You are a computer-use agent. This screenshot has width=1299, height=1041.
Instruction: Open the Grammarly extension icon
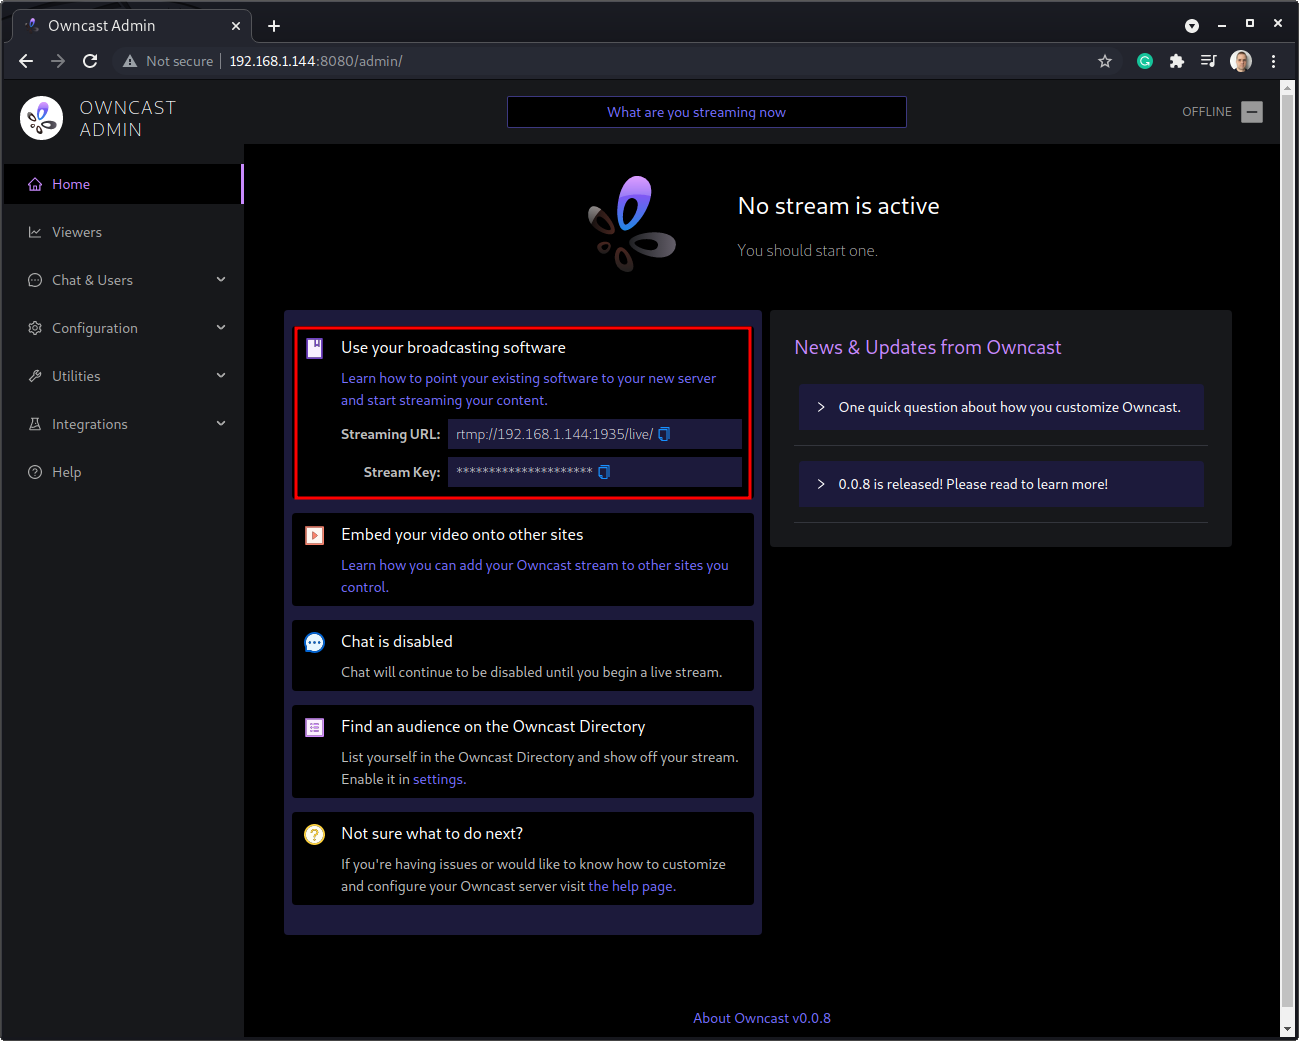(x=1145, y=61)
